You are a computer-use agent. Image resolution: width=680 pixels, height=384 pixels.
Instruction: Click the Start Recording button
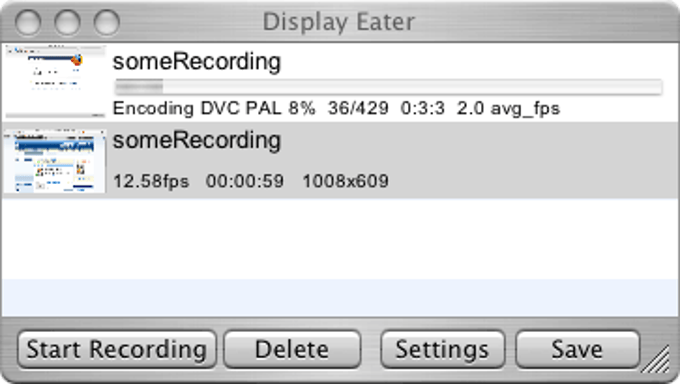tap(117, 350)
